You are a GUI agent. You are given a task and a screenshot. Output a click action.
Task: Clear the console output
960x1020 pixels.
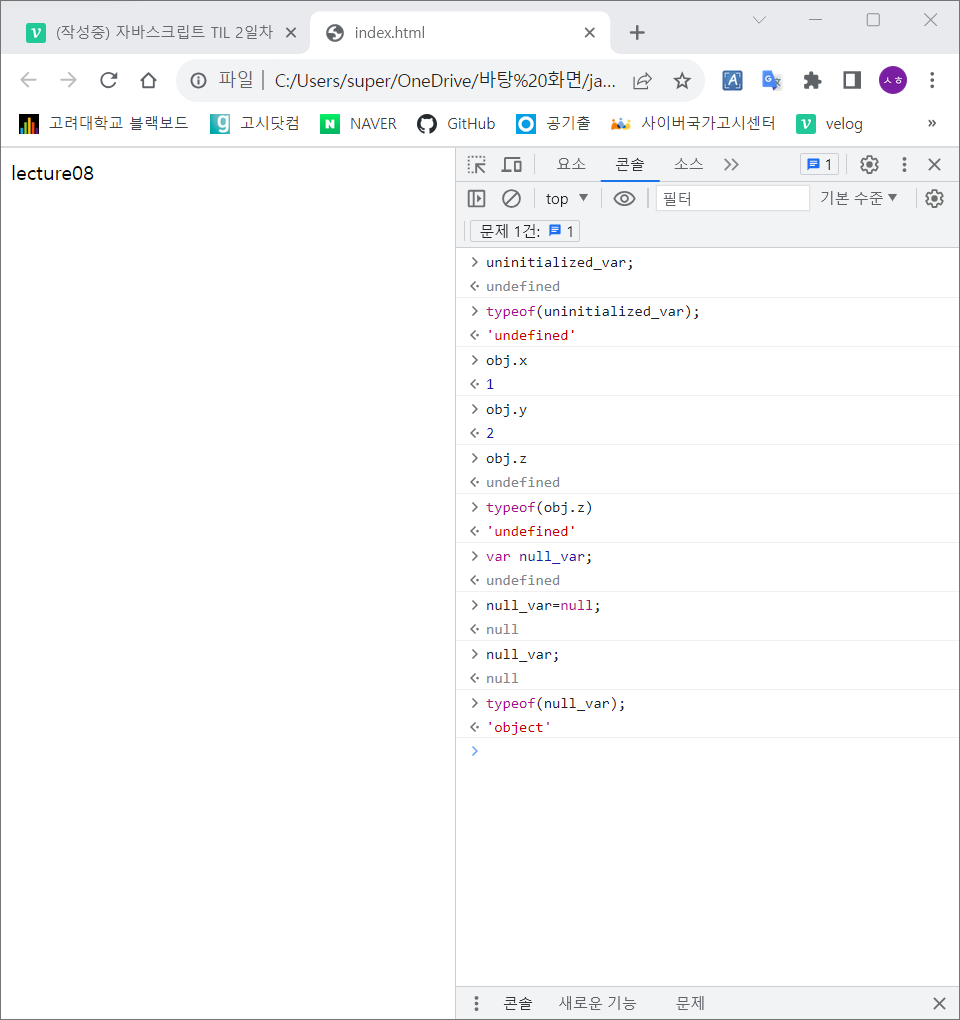[x=511, y=198]
